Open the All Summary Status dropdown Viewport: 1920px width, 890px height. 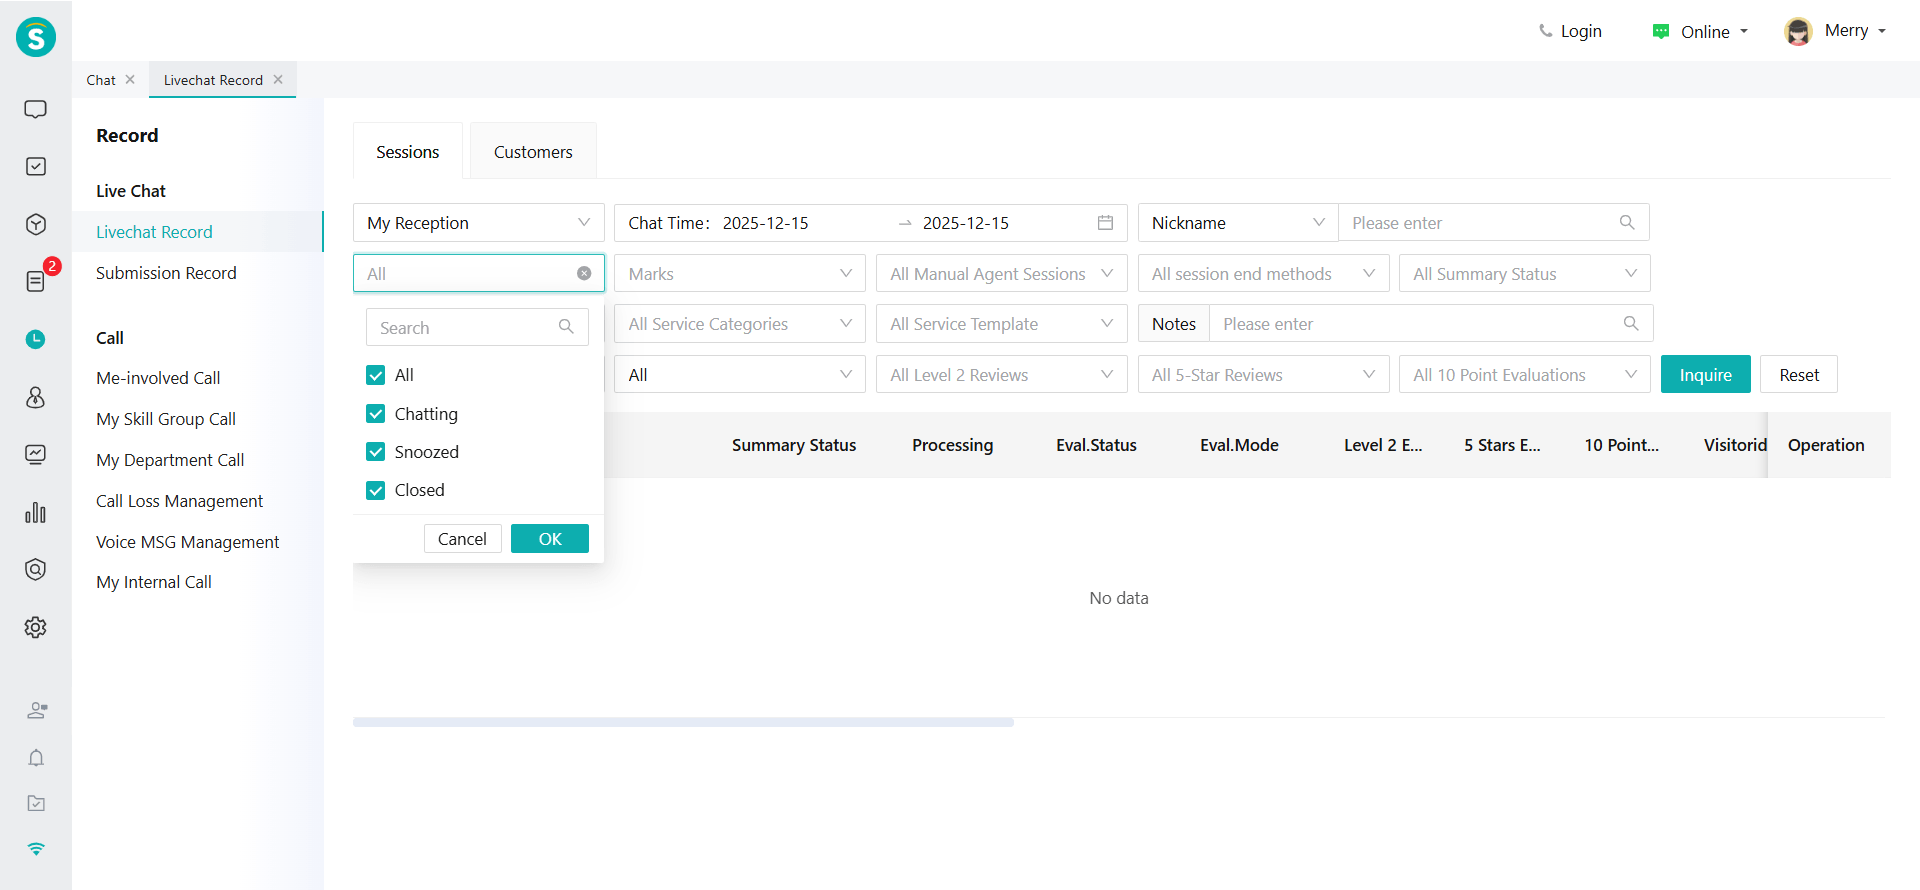pos(1523,274)
